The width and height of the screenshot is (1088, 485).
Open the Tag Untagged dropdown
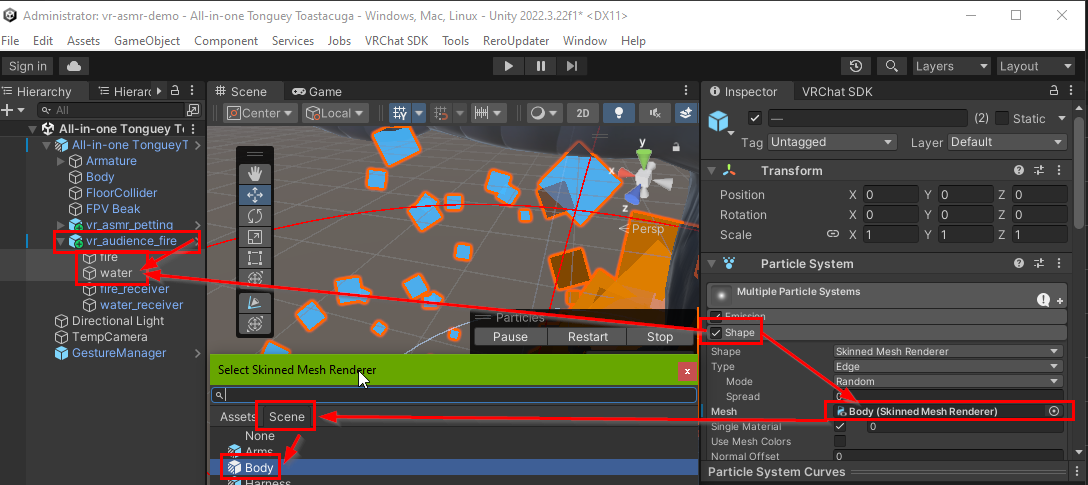coord(832,142)
